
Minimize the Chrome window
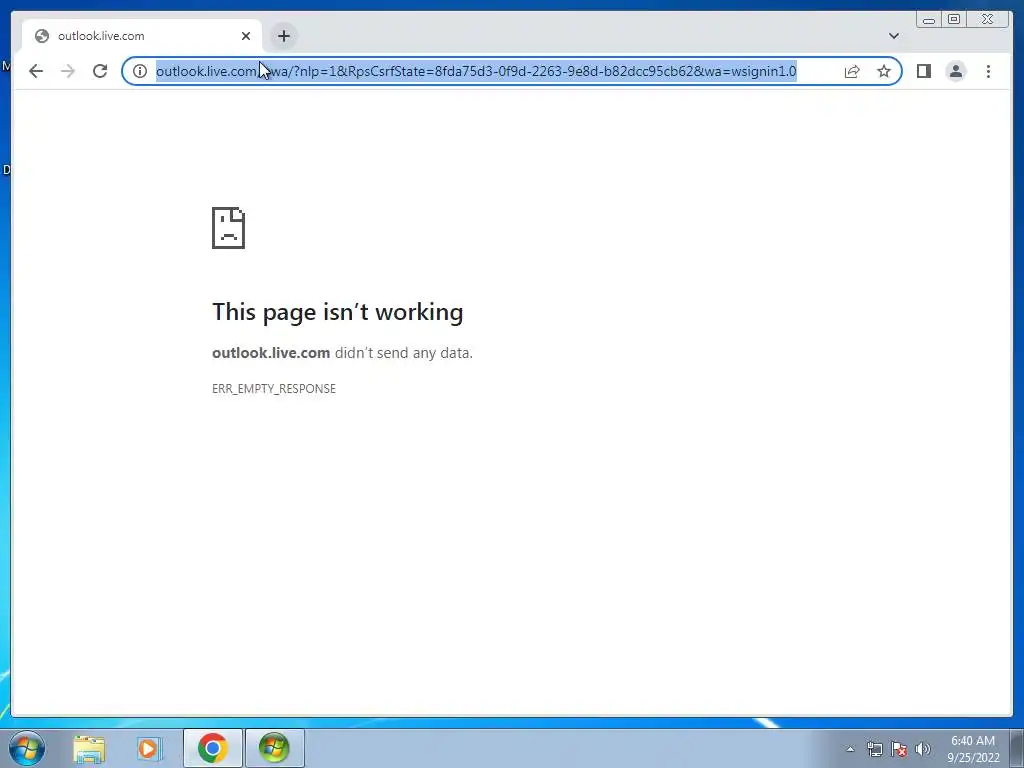click(x=929, y=20)
